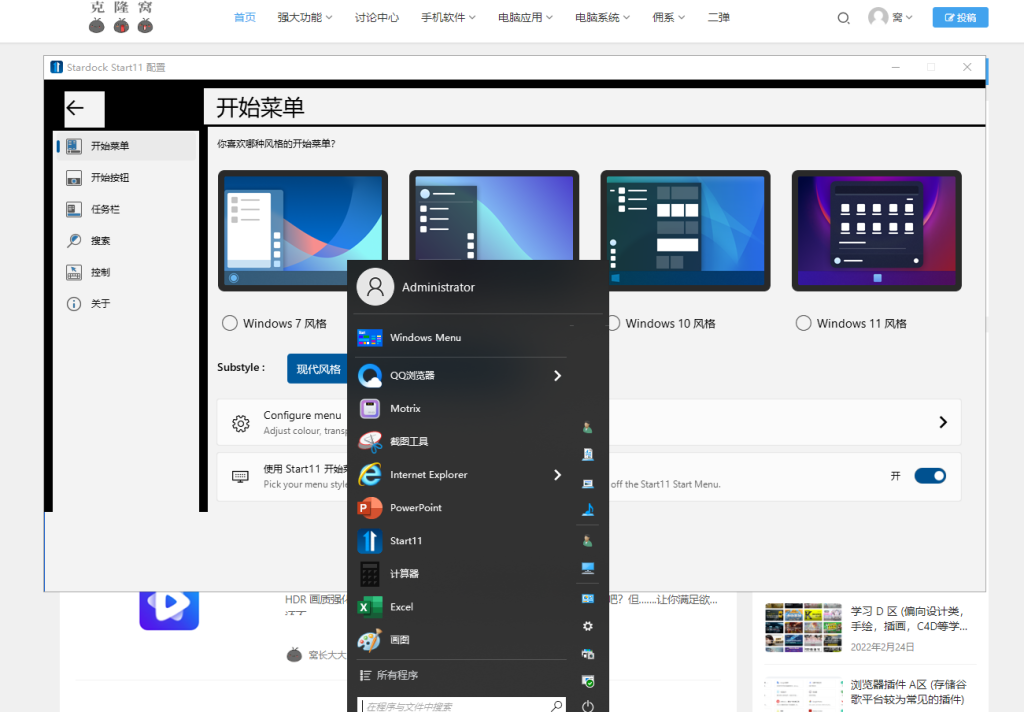Open Default Programs icon with green check

coord(588,681)
